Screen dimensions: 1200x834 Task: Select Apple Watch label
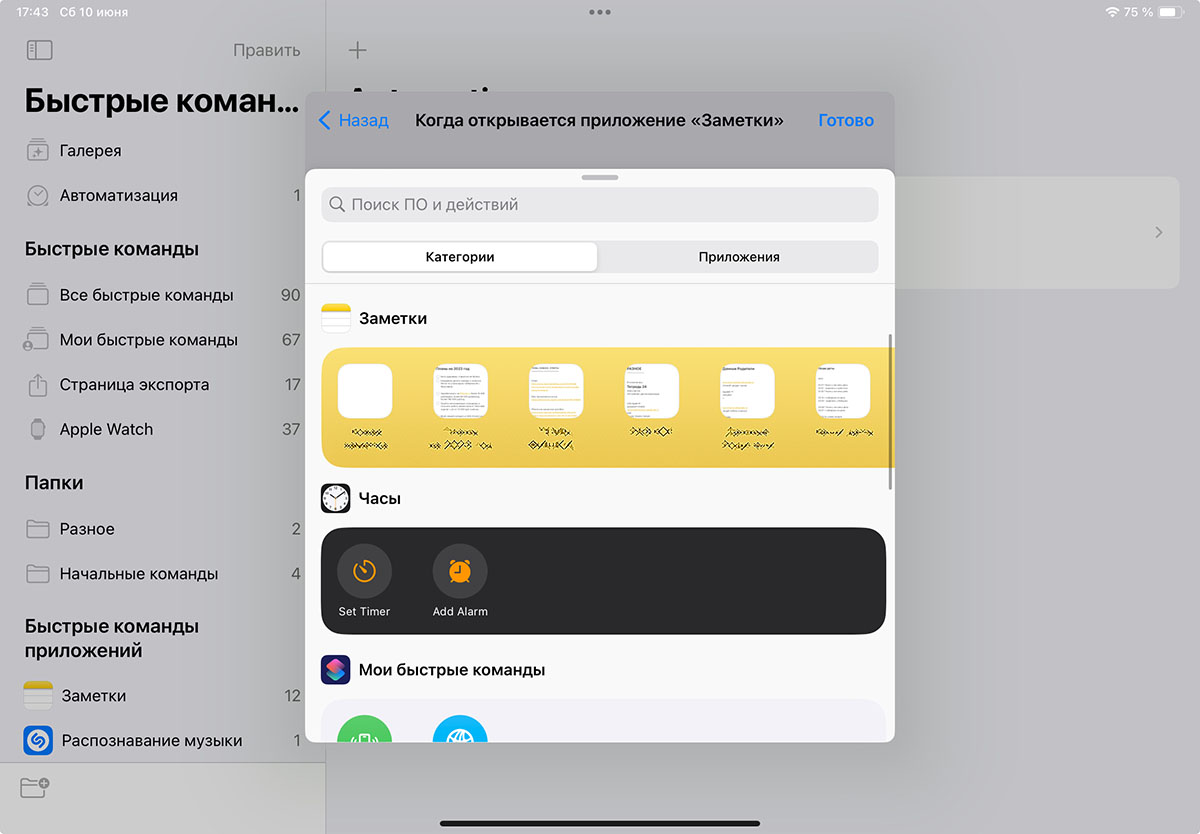pyautogui.click(x=106, y=429)
